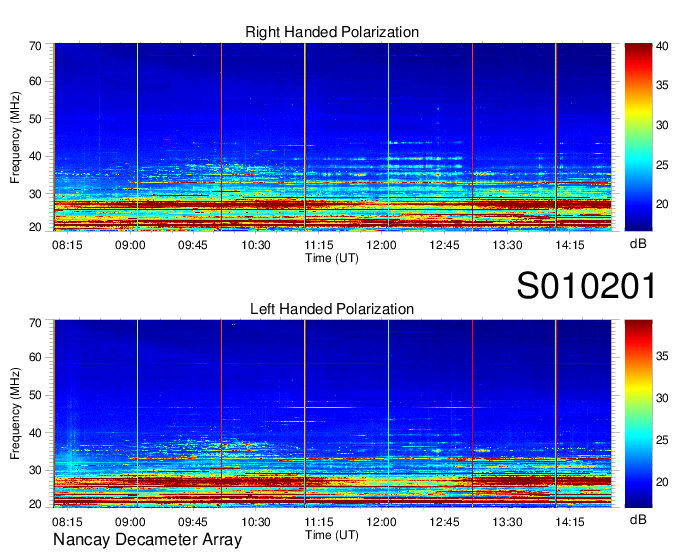Click 11:15 time tick on Right Handed plot
This screenshot has width=680, height=552.
click(x=318, y=245)
